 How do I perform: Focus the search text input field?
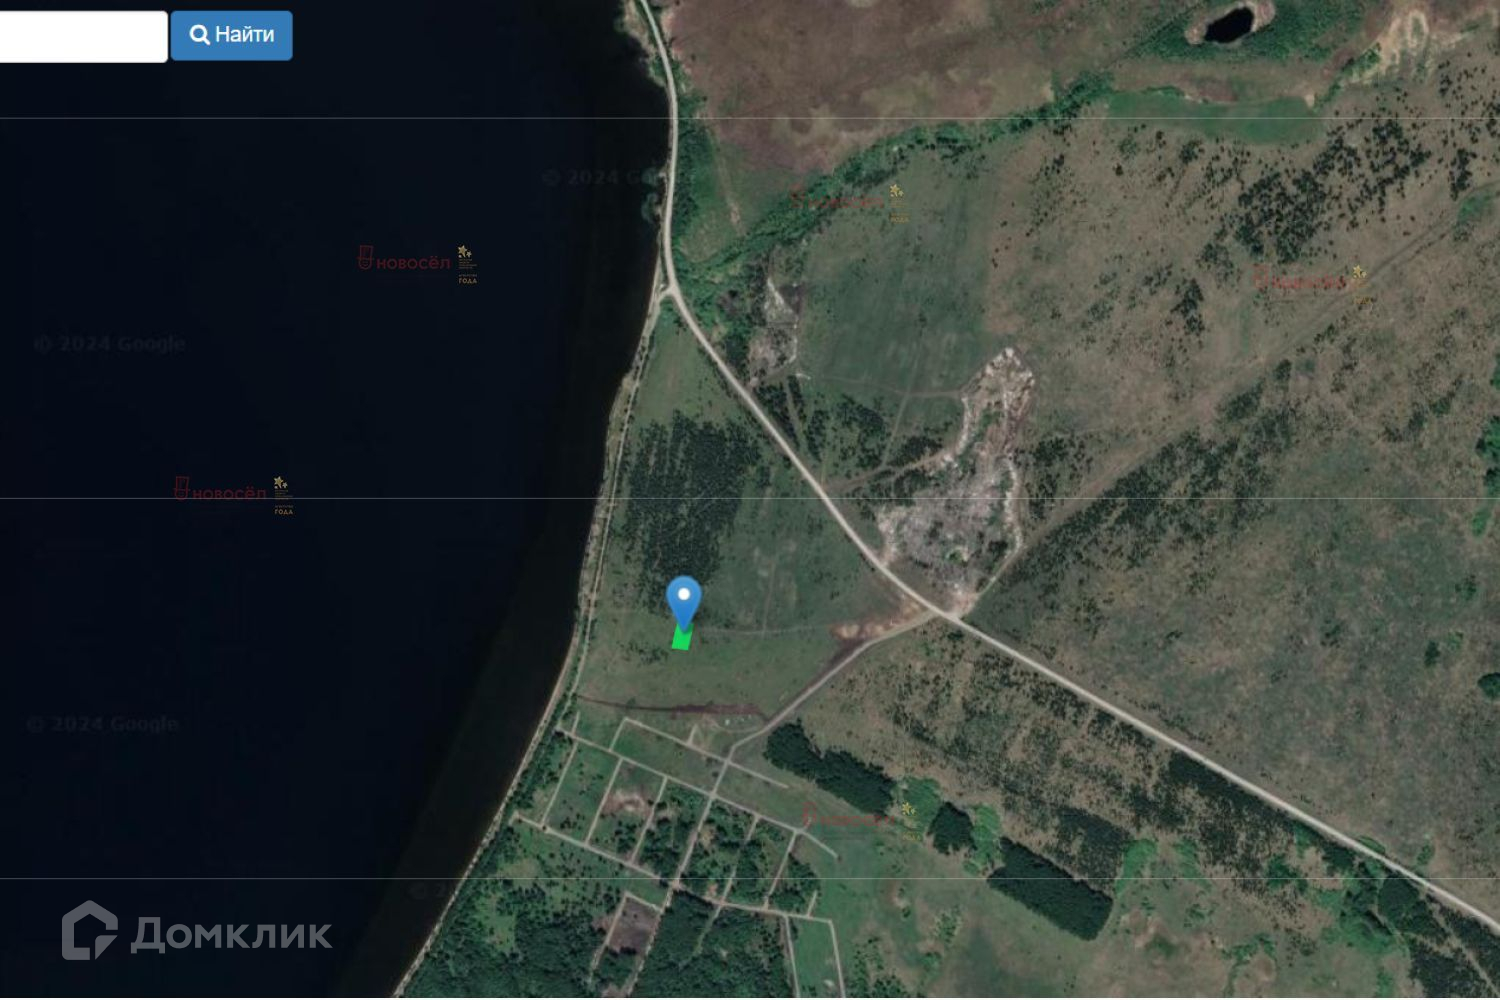click(x=83, y=37)
